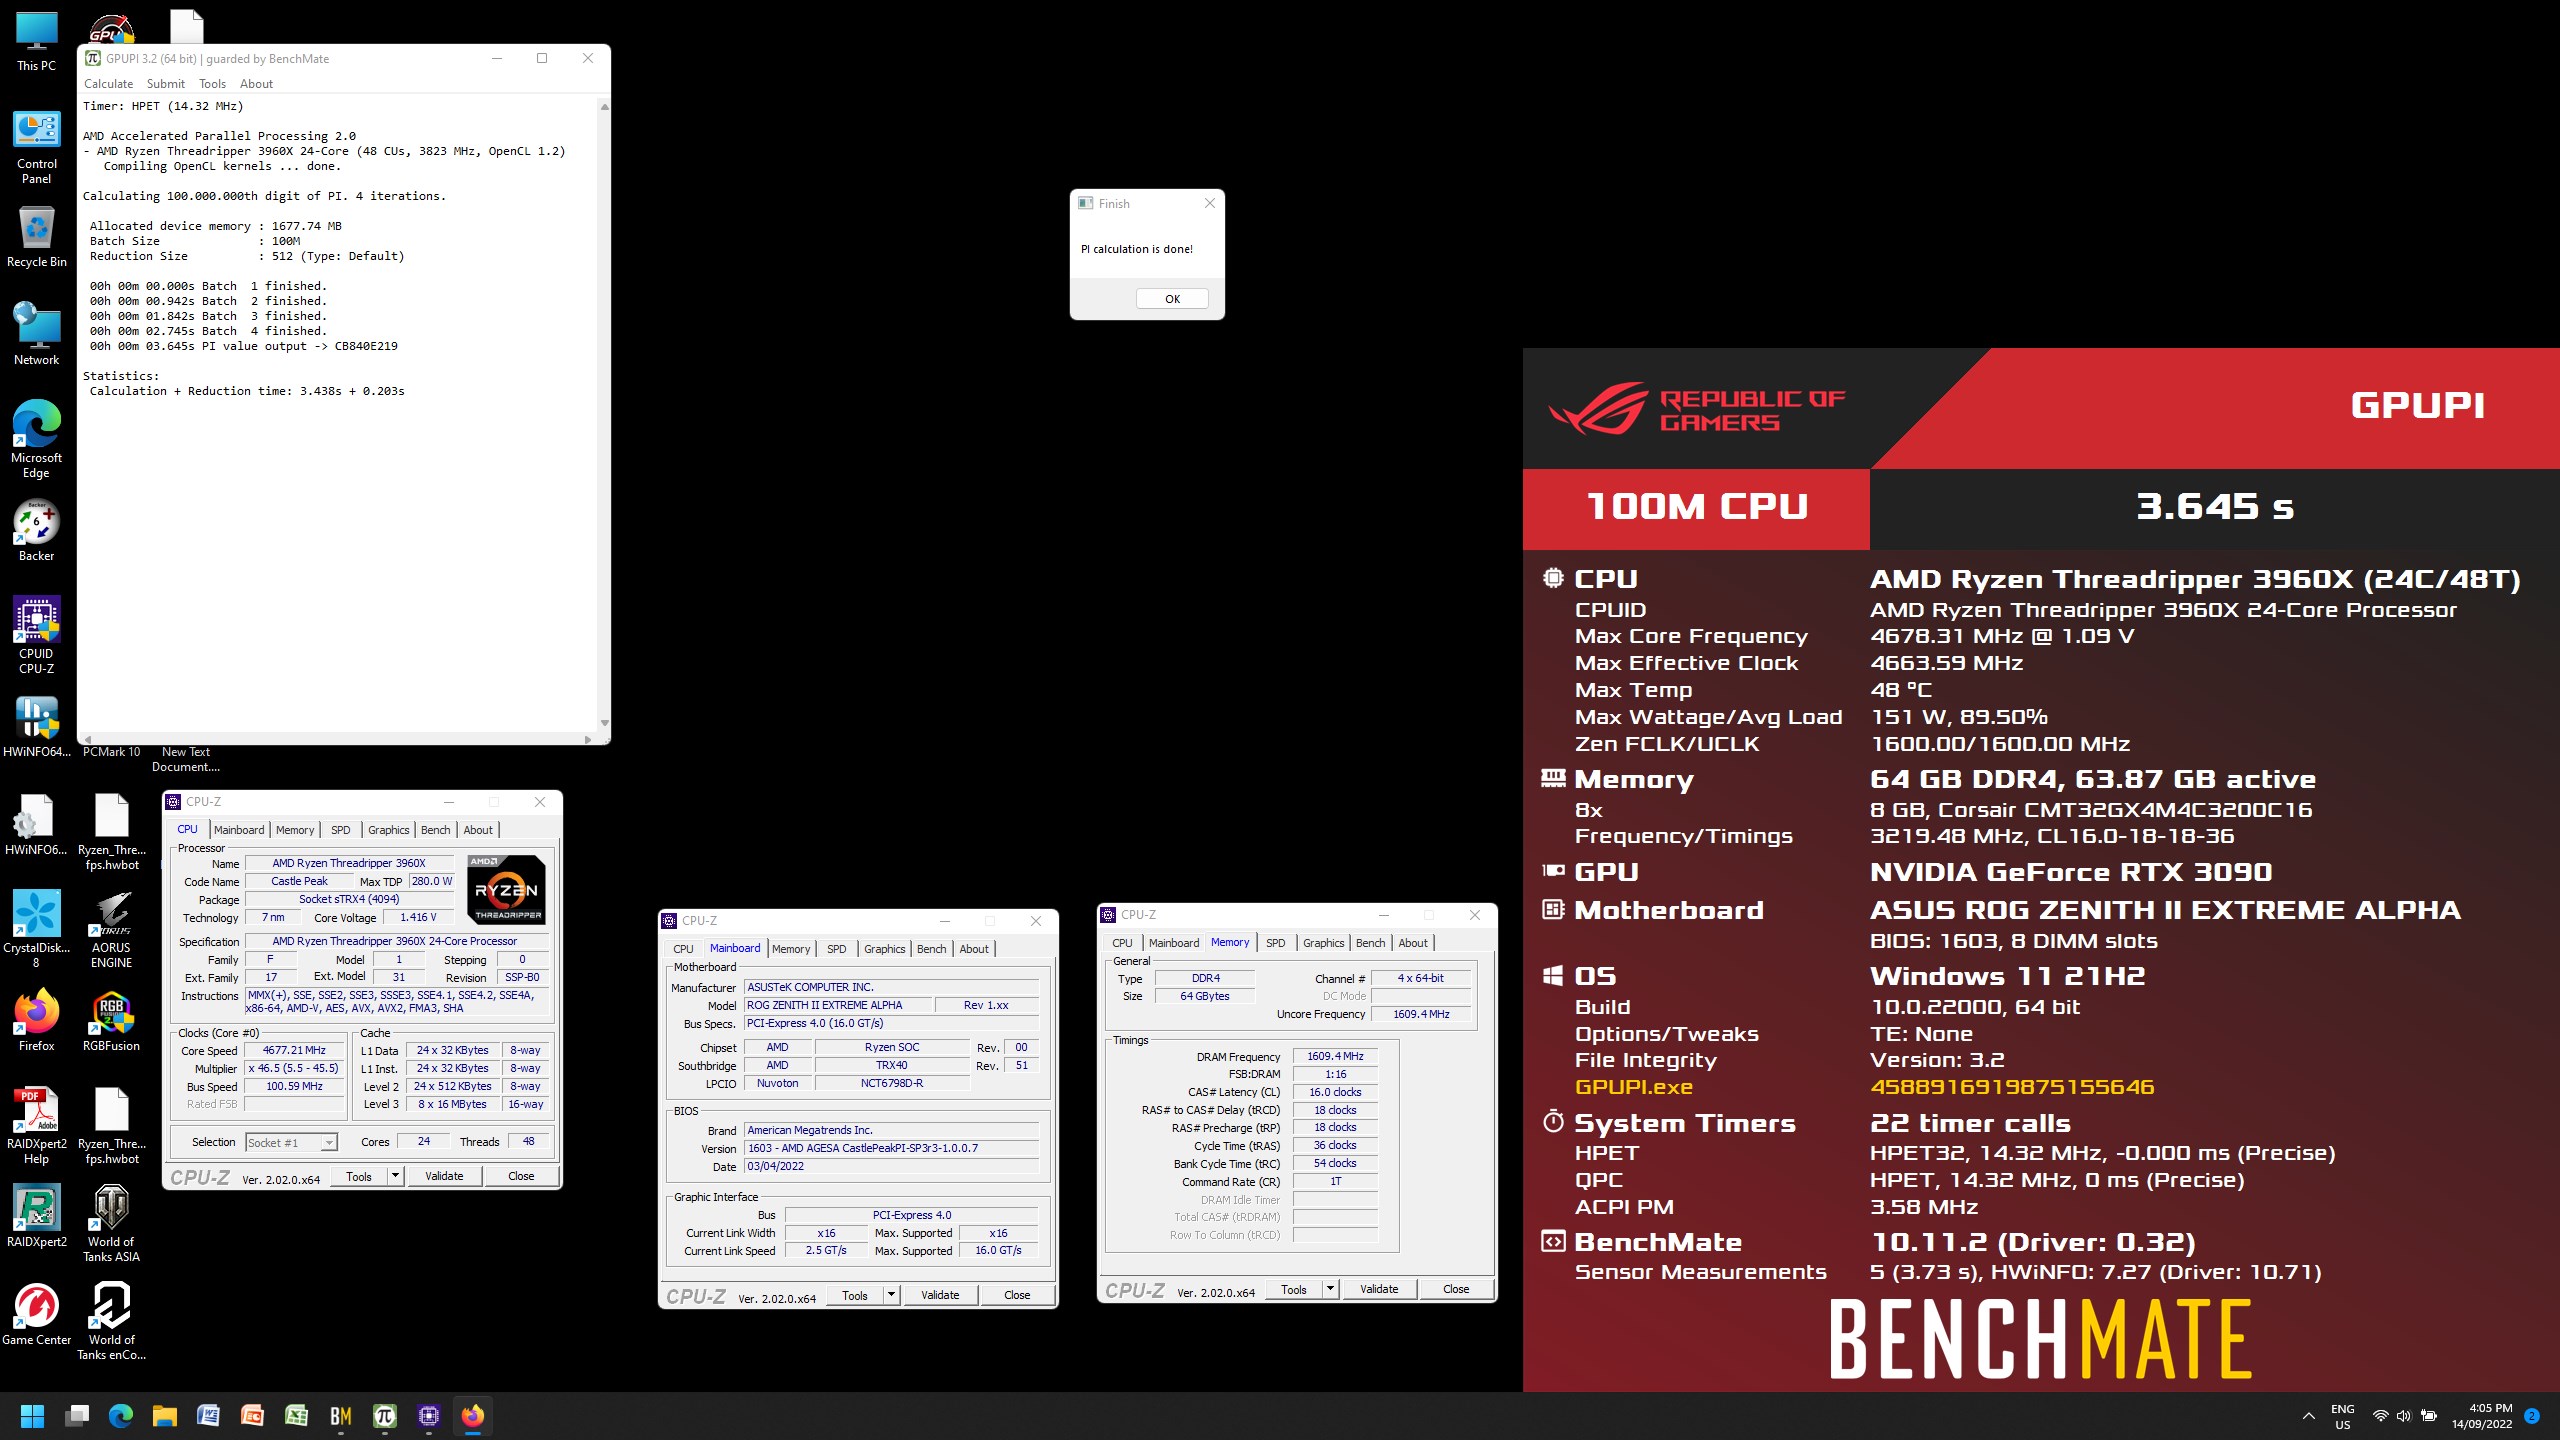Click GPUPI vertical scrollbar up arrow
Screen dimensions: 2560x1440
click(x=604, y=106)
